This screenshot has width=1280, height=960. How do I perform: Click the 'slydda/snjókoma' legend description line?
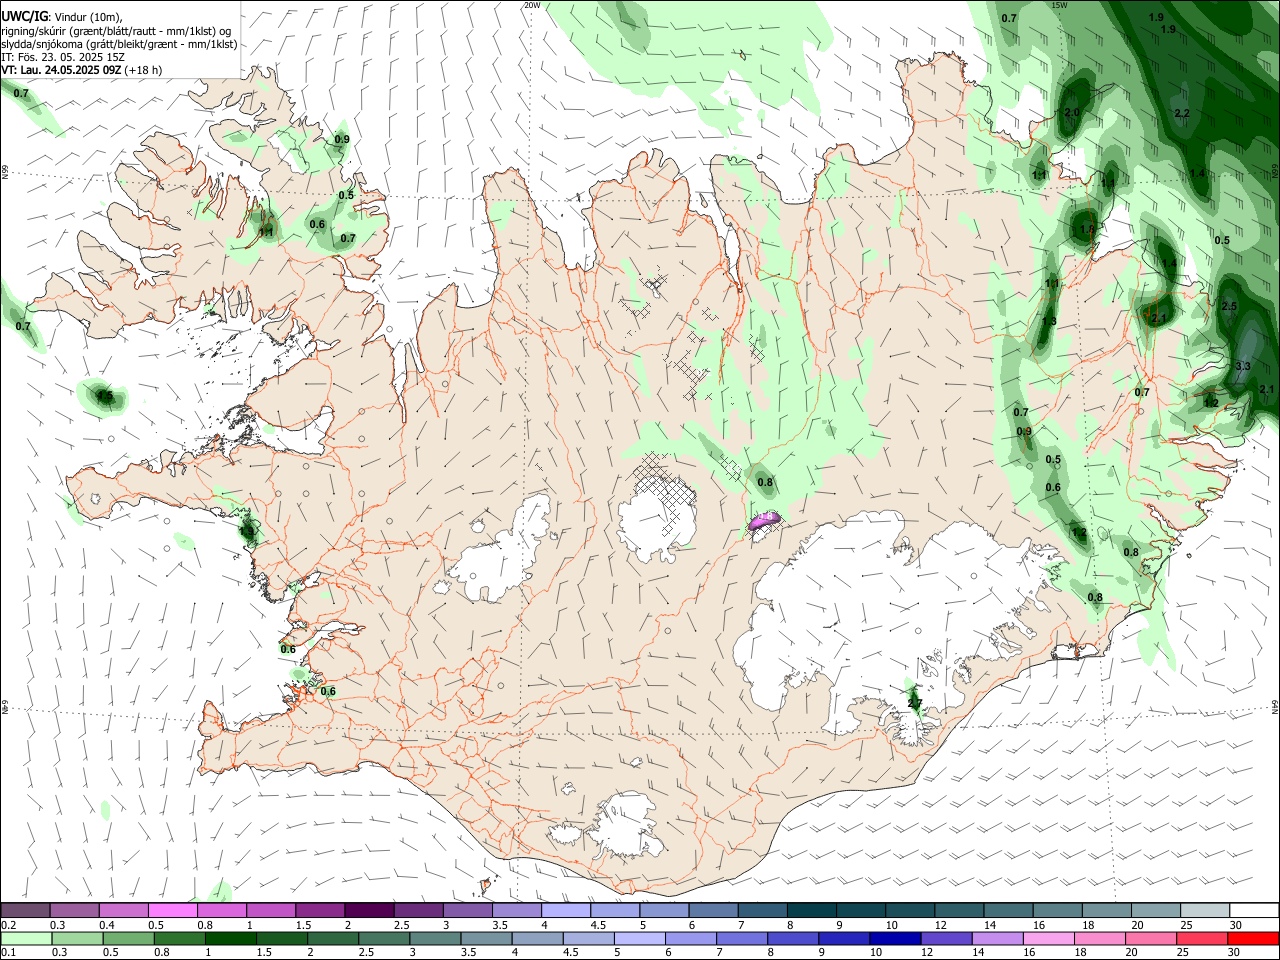119,44
